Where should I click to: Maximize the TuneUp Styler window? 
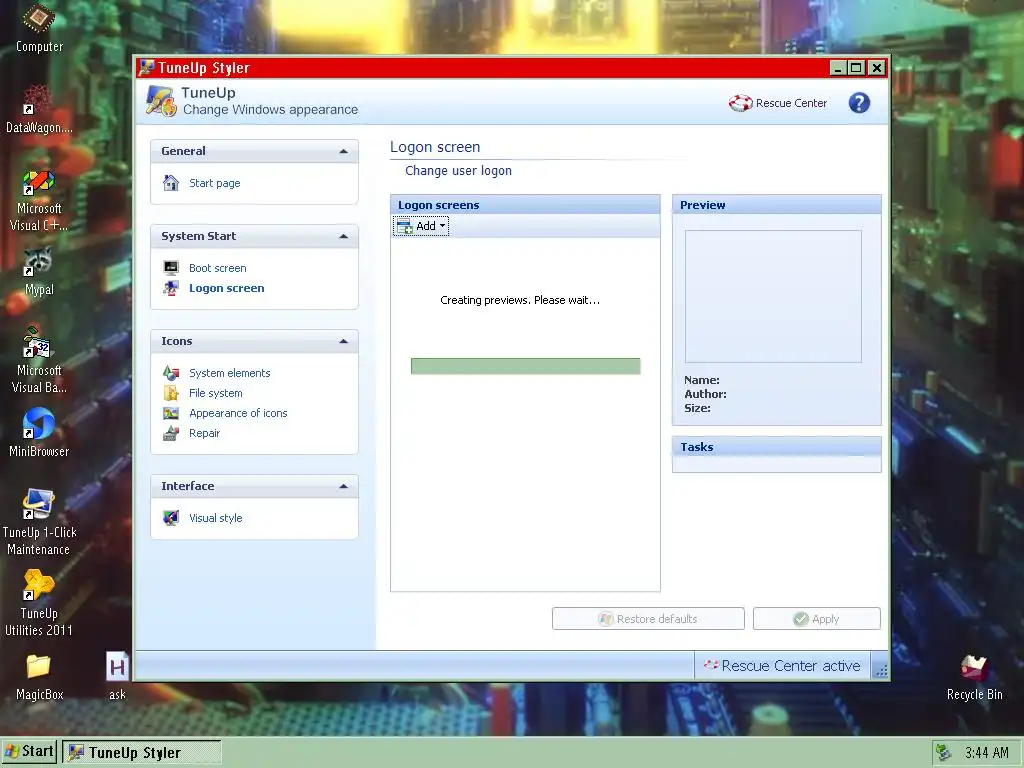[x=856, y=67]
